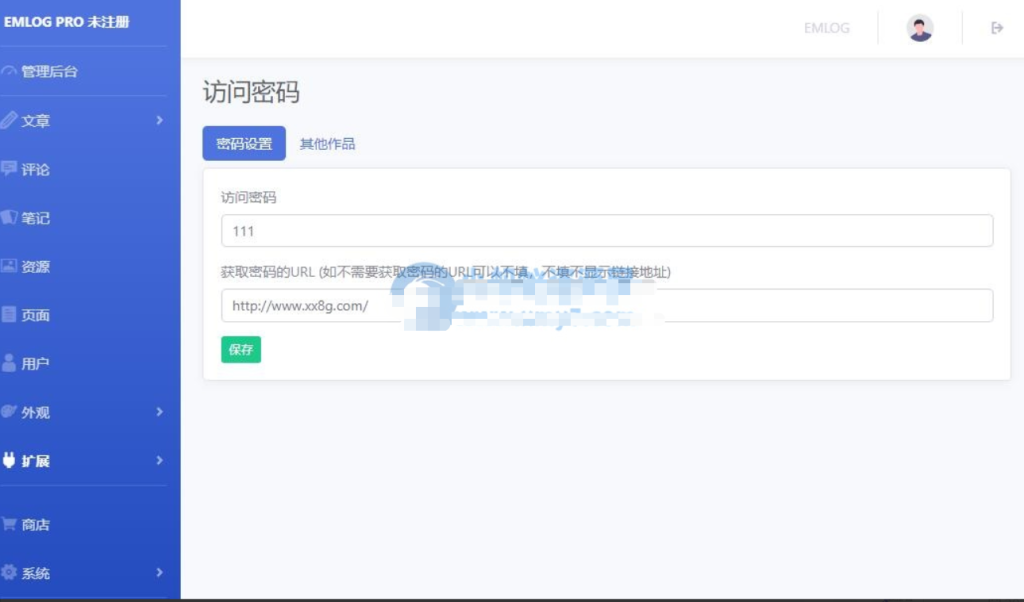Select the URL input with xx8g.com
Image resolution: width=1024 pixels, height=602 pixels.
click(605, 305)
